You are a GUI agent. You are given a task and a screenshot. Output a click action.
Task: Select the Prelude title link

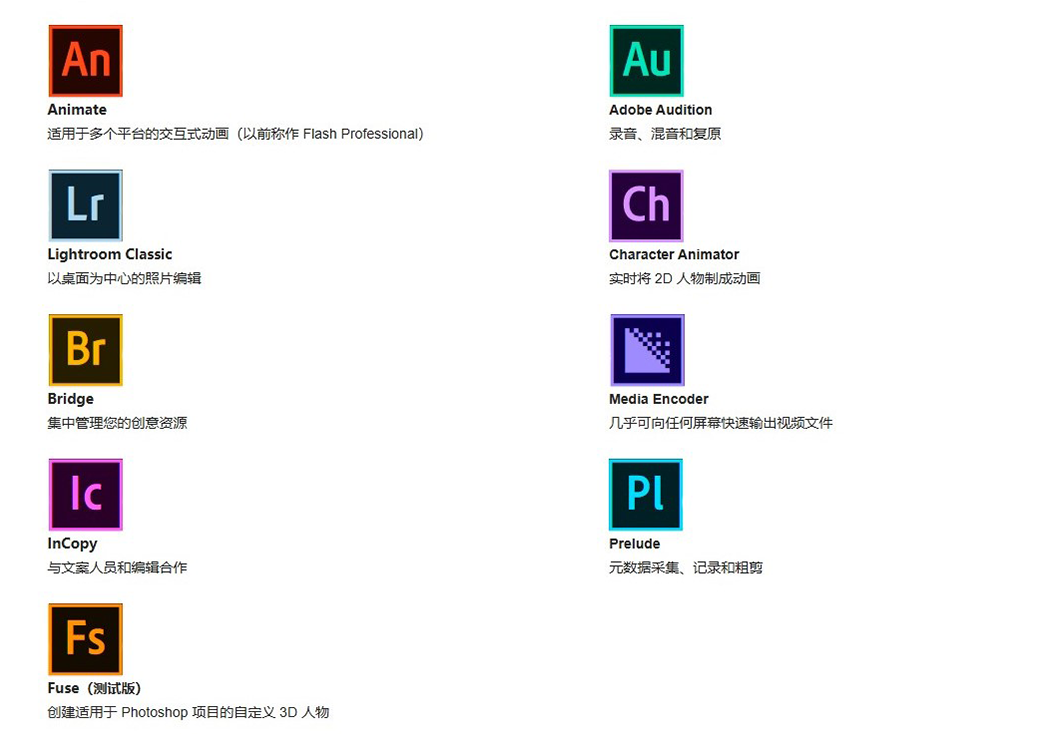point(634,544)
